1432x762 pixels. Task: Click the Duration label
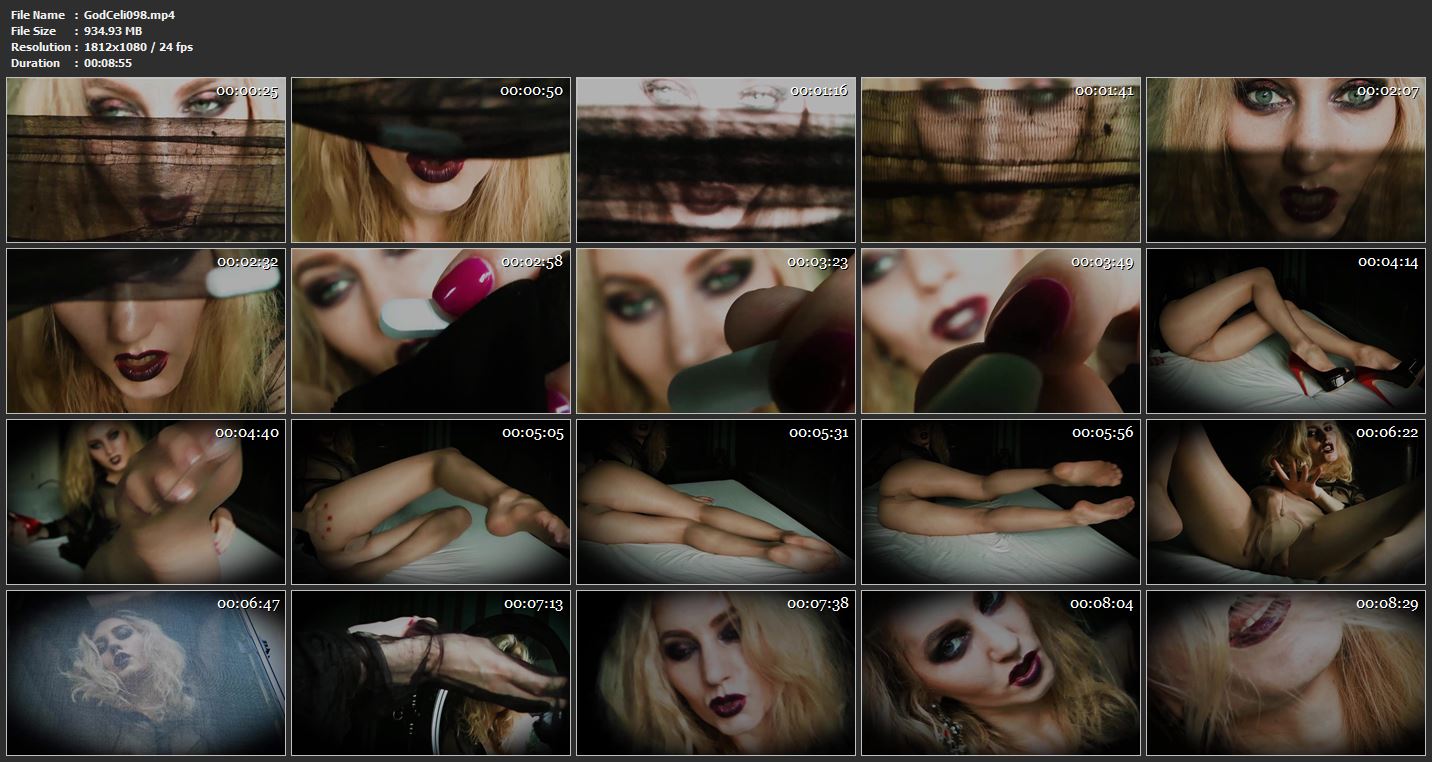(x=35, y=63)
